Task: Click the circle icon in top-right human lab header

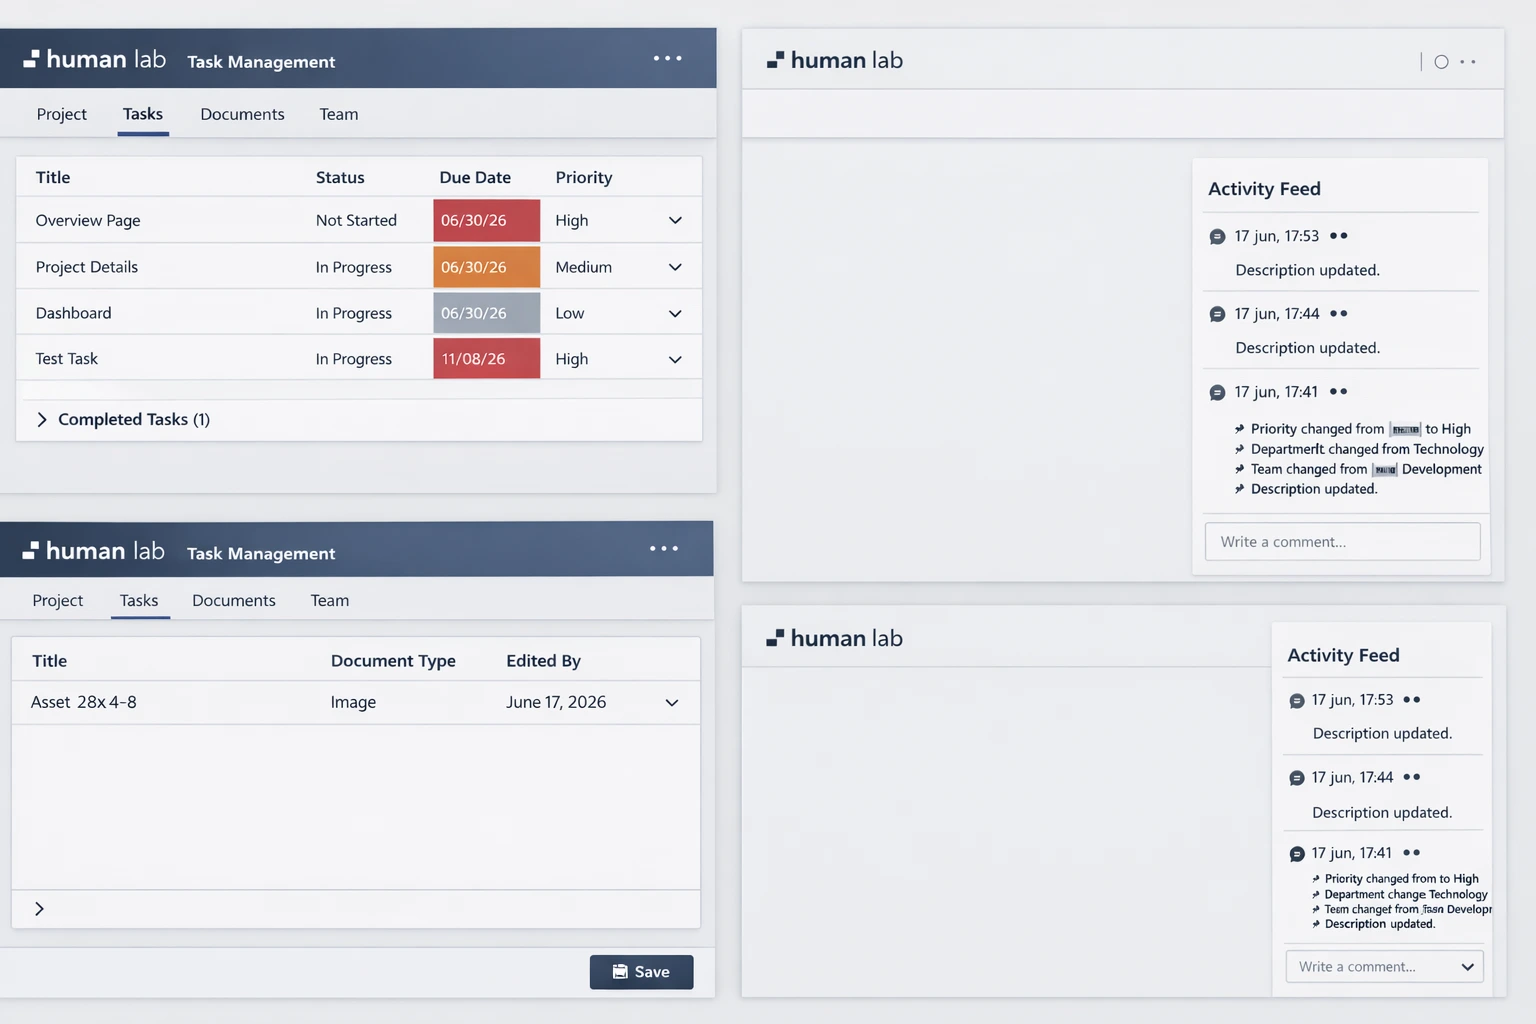Action: (1441, 62)
